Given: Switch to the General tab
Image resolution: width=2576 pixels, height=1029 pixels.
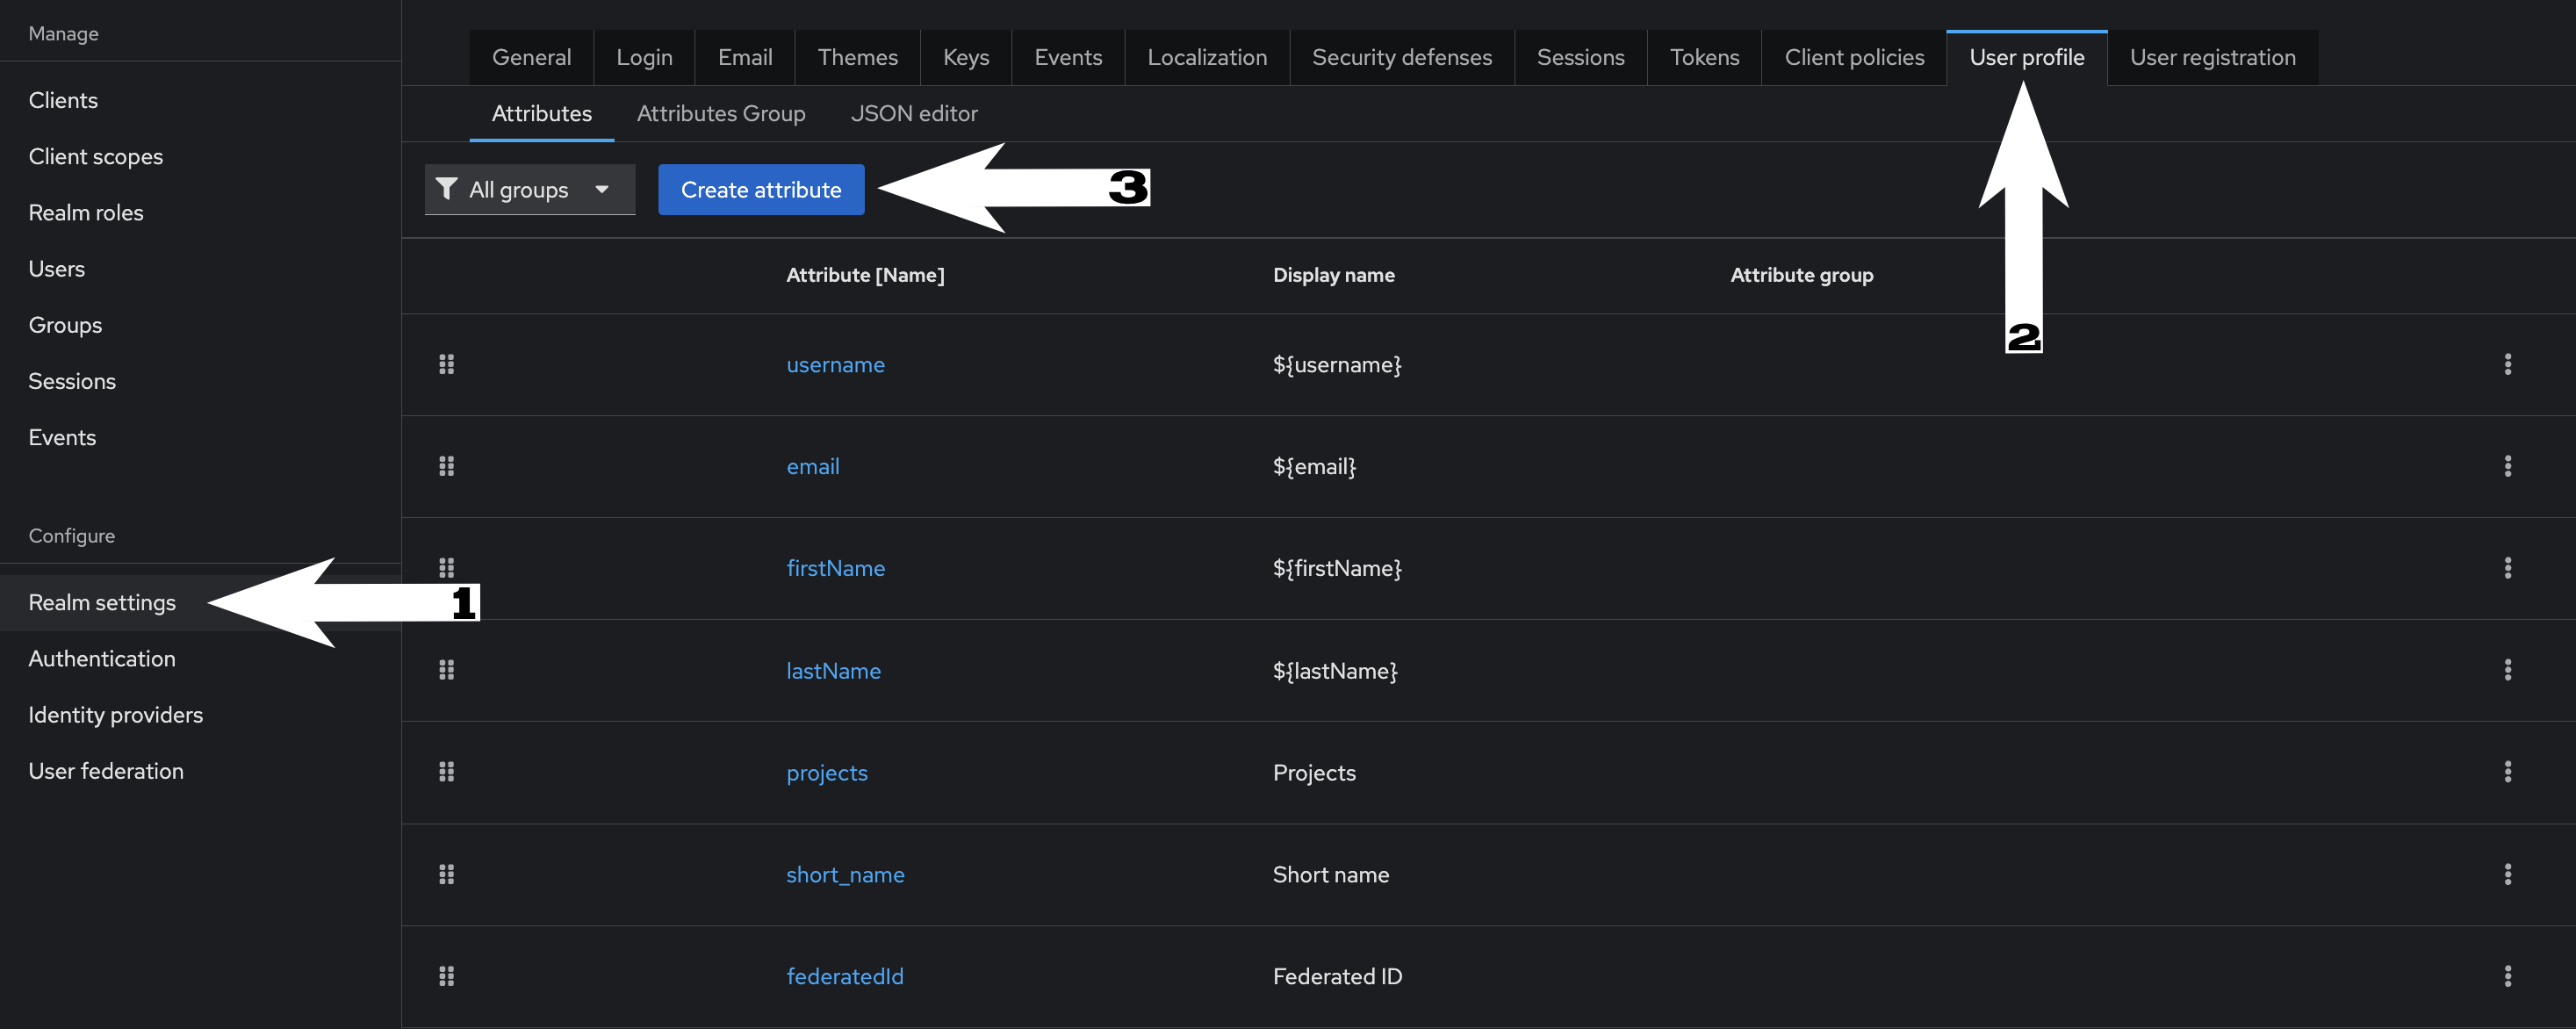Looking at the screenshot, I should (531, 57).
